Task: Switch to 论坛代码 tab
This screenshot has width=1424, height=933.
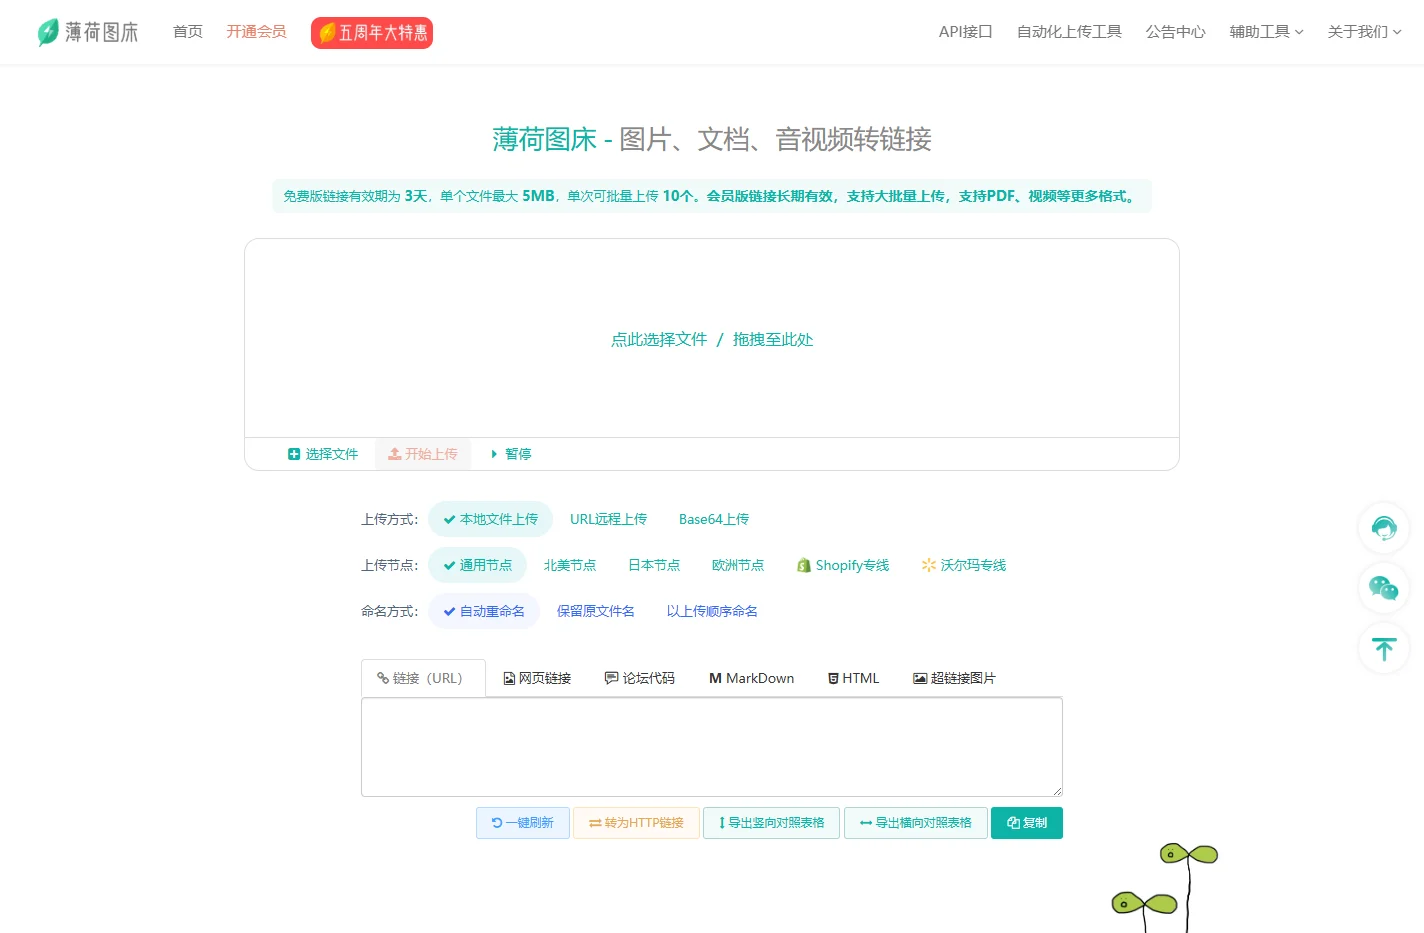Action: [640, 678]
